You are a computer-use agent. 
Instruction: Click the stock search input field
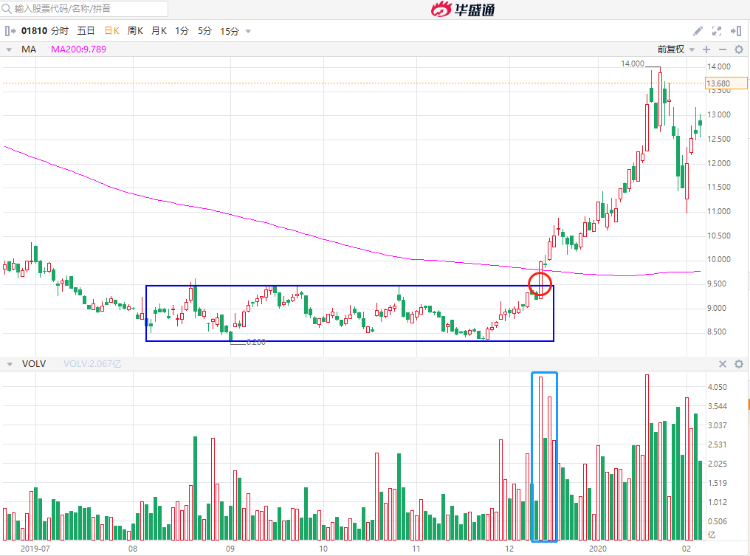[84, 9]
